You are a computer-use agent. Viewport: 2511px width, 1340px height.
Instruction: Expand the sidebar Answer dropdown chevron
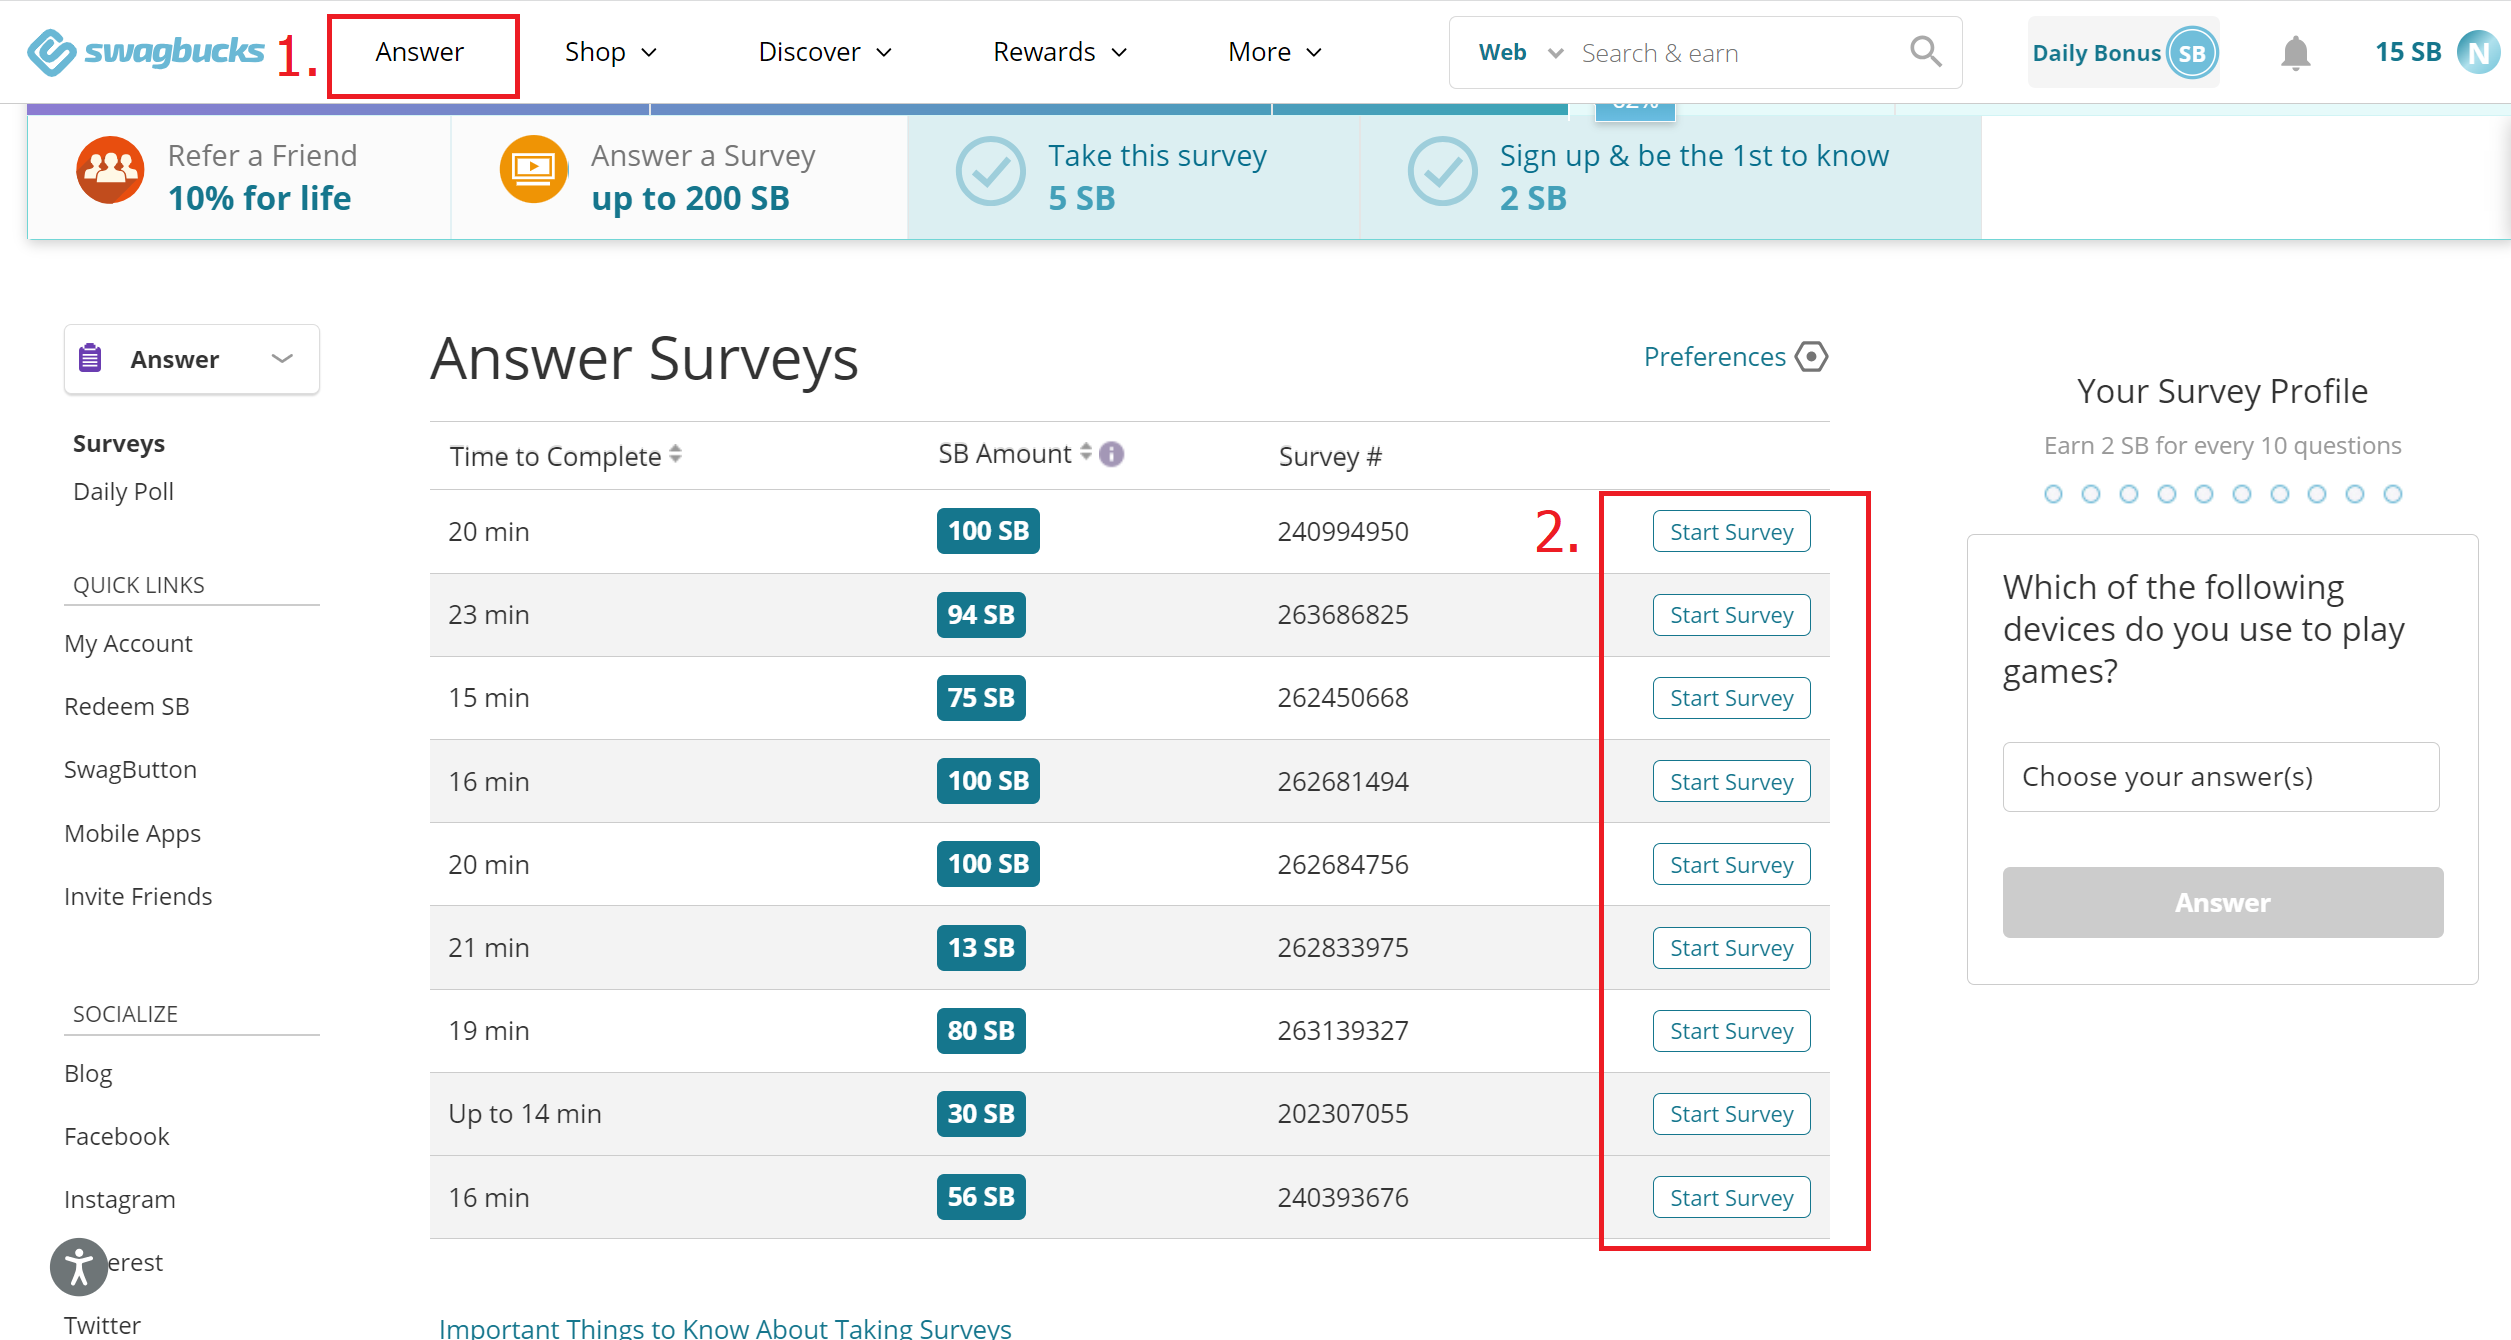point(282,358)
